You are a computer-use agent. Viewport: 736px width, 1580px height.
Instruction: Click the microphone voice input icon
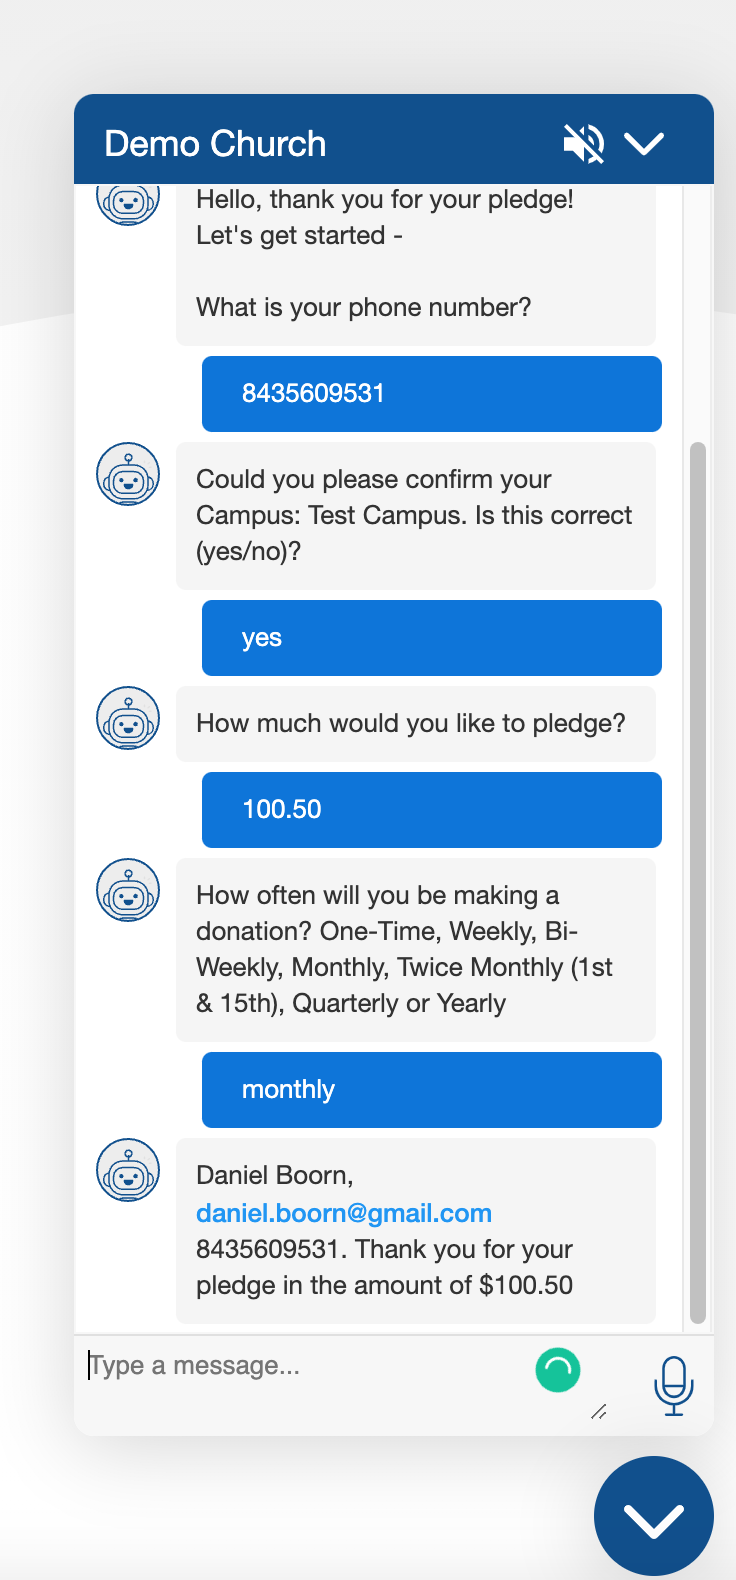pos(674,1386)
